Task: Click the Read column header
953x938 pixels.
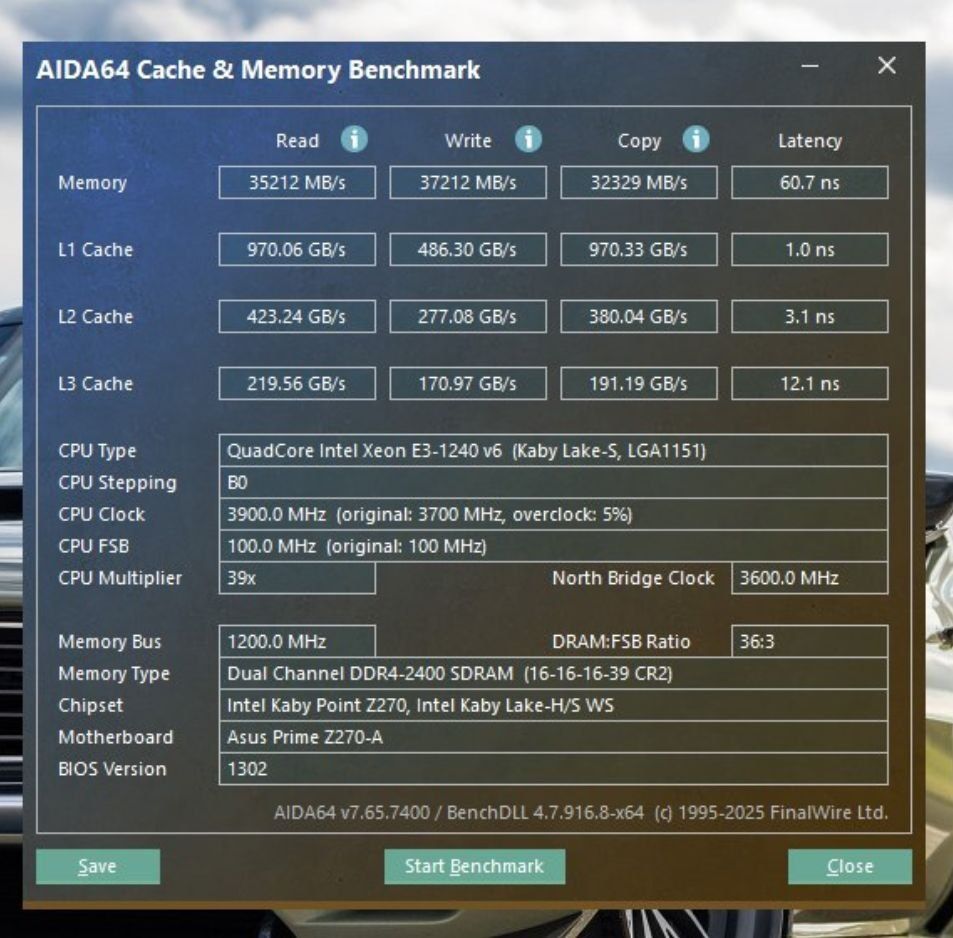Action: pyautogui.click(x=297, y=140)
